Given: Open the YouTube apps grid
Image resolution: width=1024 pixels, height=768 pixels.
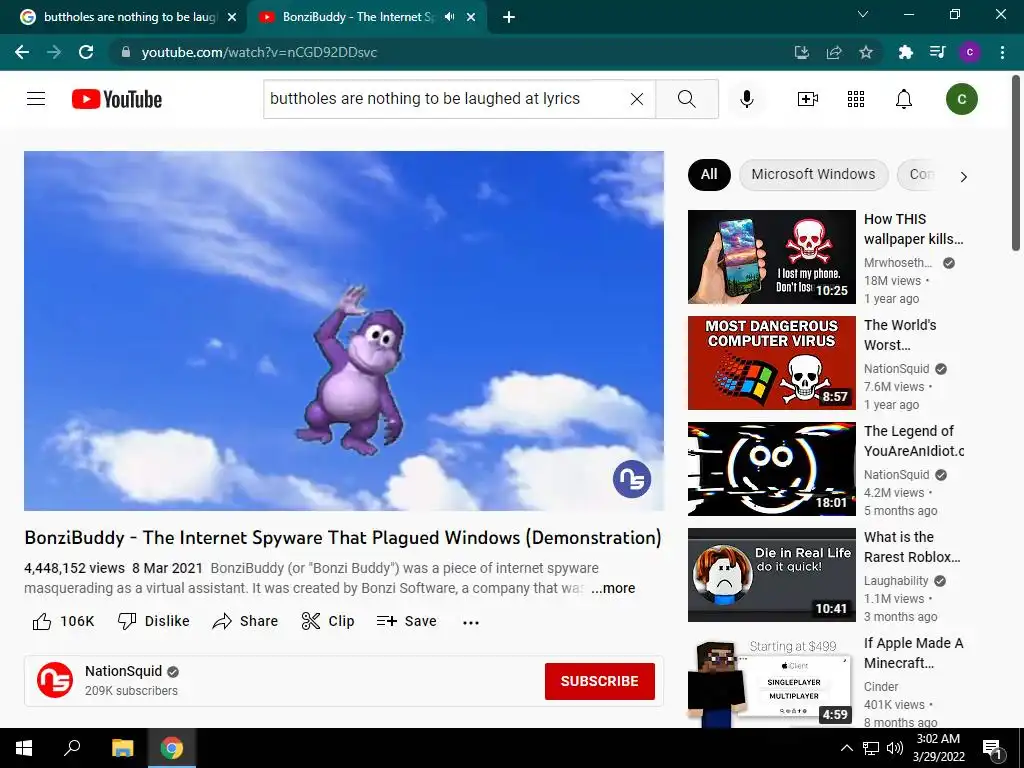Looking at the screenshot, I should pyautogui.click(x=856, y=99).
